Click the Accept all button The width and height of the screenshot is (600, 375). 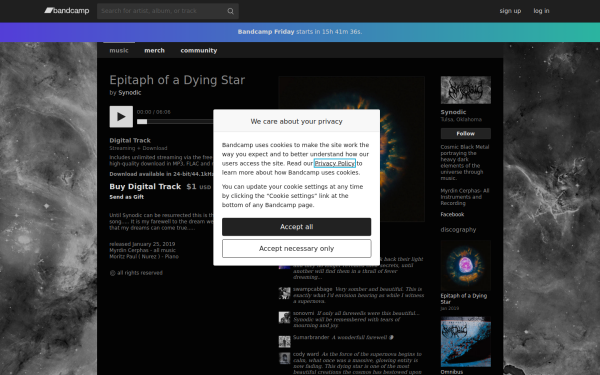click(x=297, y=227)
